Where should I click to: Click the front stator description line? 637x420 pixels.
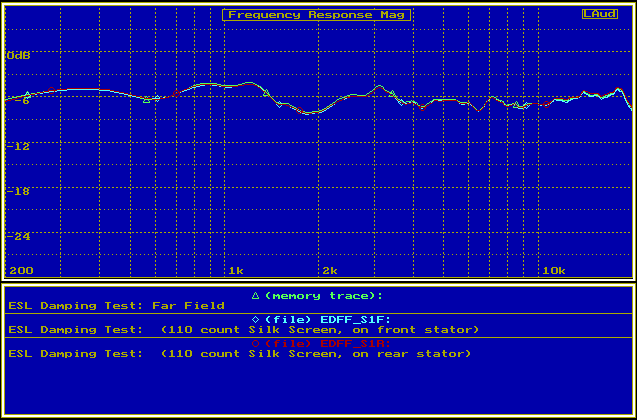tap(244, 329)
